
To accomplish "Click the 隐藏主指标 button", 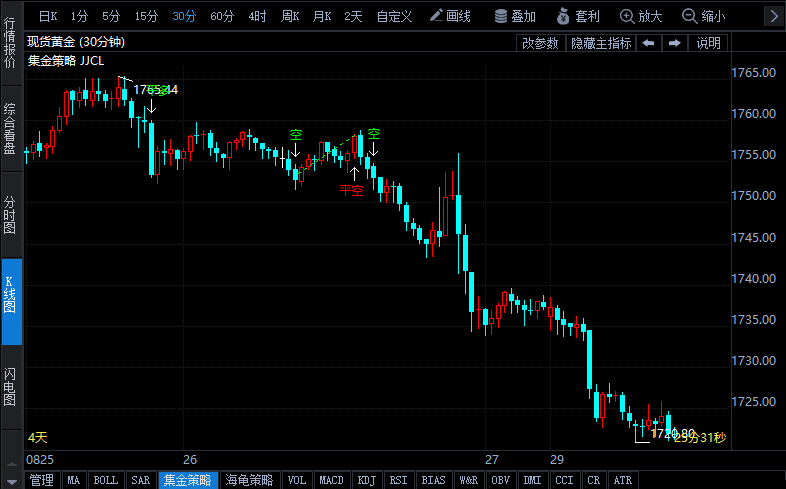I will click(x=601, y=43).
